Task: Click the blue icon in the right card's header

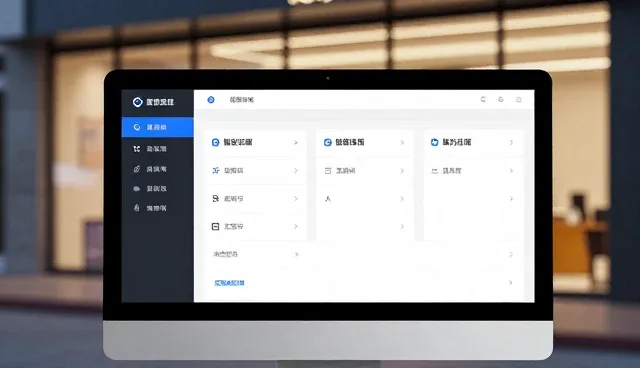Action: [435, 142]
